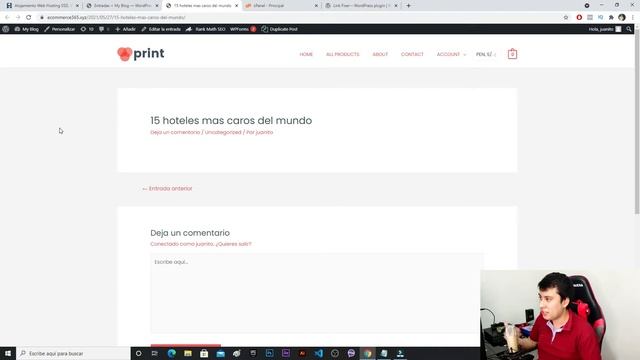Focus the 'Escribe aquí...' comment textarea
Image resolution: width=640 pixels, height=360 pixels.
[x=317, y=293]
